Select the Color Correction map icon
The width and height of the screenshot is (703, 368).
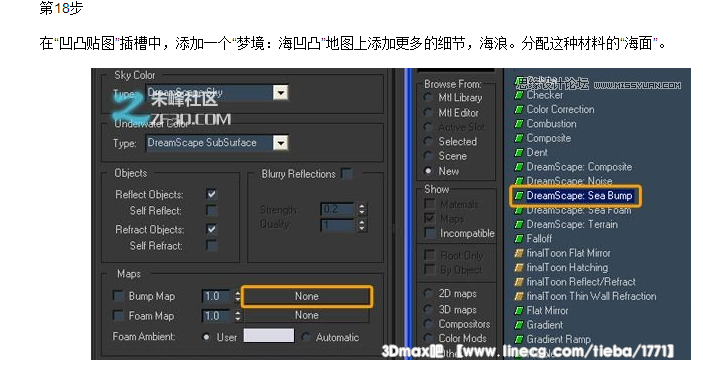(x=519, y=109)
